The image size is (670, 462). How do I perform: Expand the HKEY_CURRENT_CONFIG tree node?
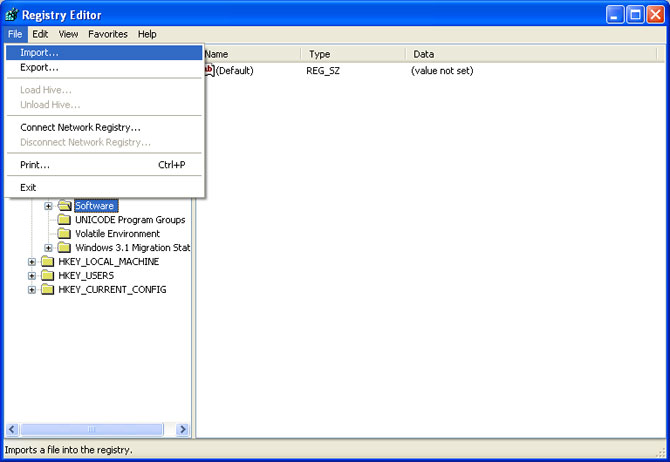coord(32,290)
